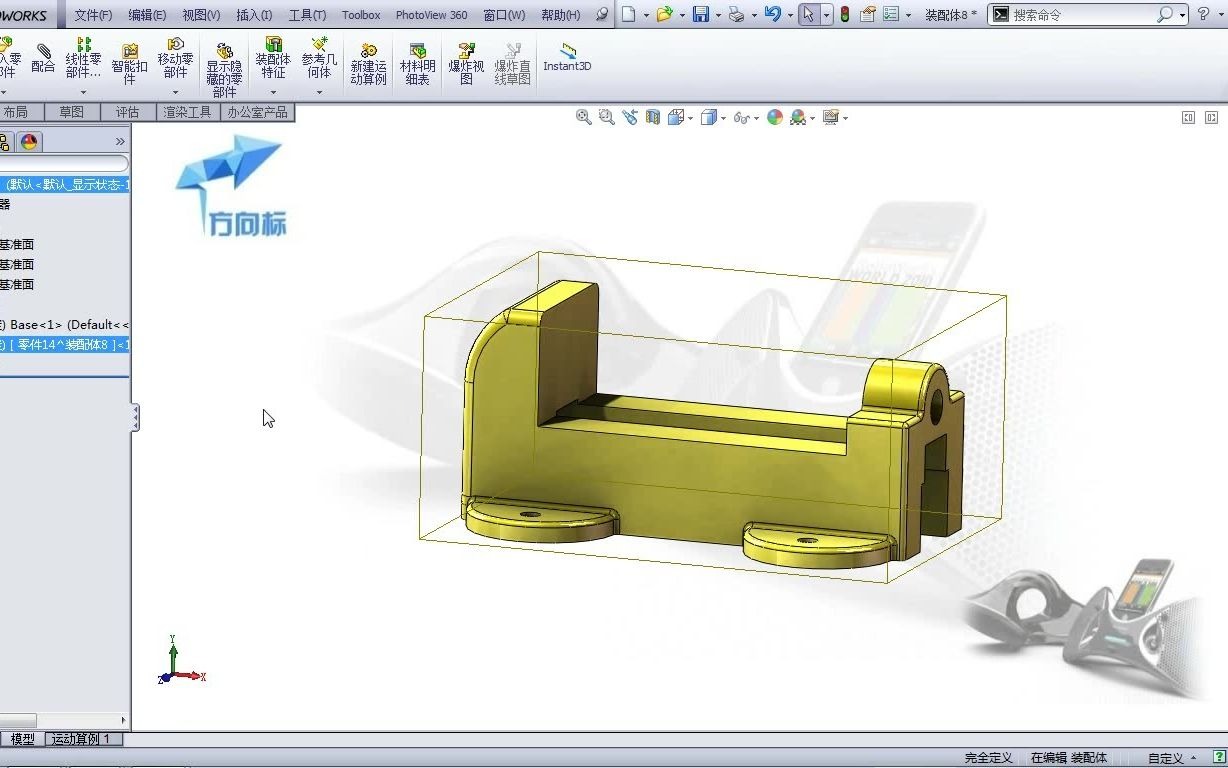
Task: Switch to the 运动算例 1 tab
Action: pyautogui.click(x=83, y=739)
